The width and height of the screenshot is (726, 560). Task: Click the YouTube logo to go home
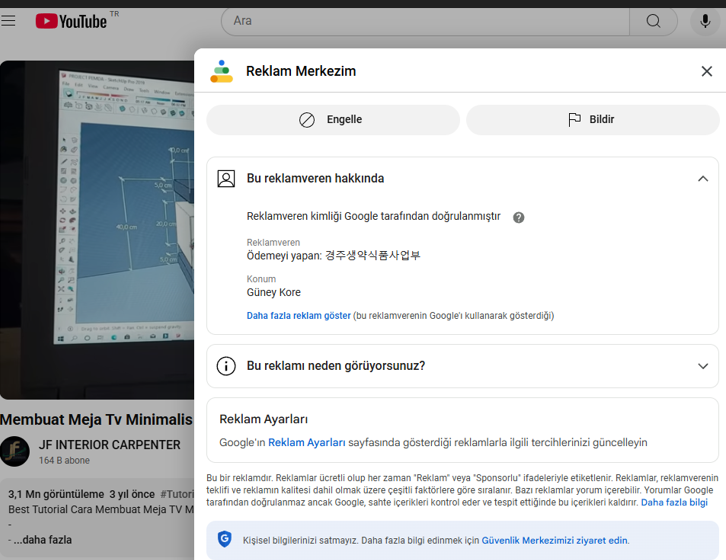point(70,21)
